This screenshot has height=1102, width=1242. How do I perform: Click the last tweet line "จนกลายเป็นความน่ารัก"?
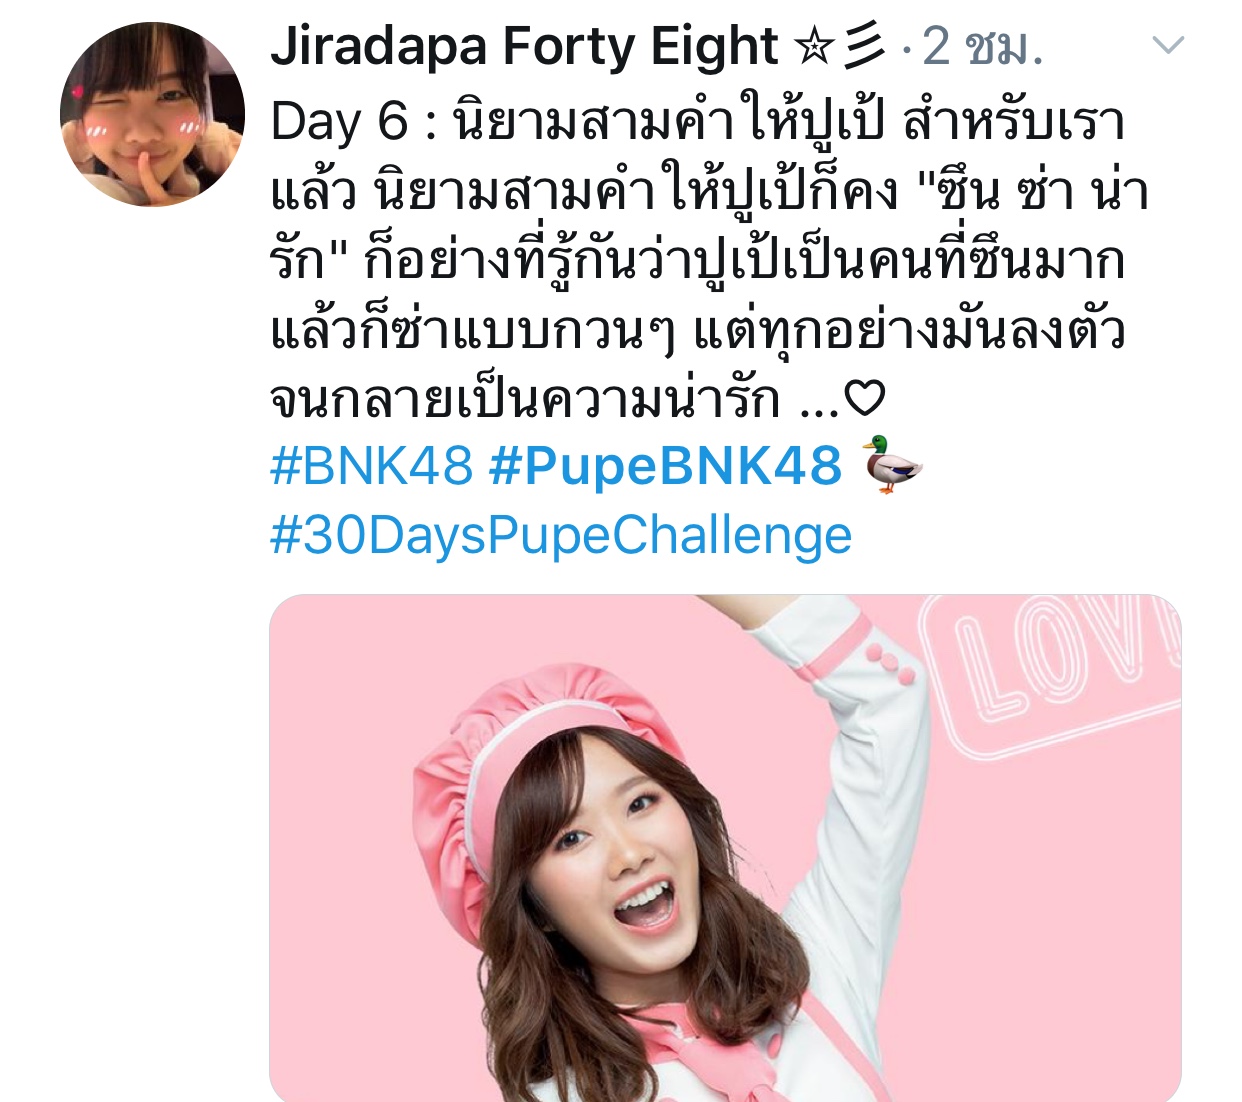pos(525,399)
